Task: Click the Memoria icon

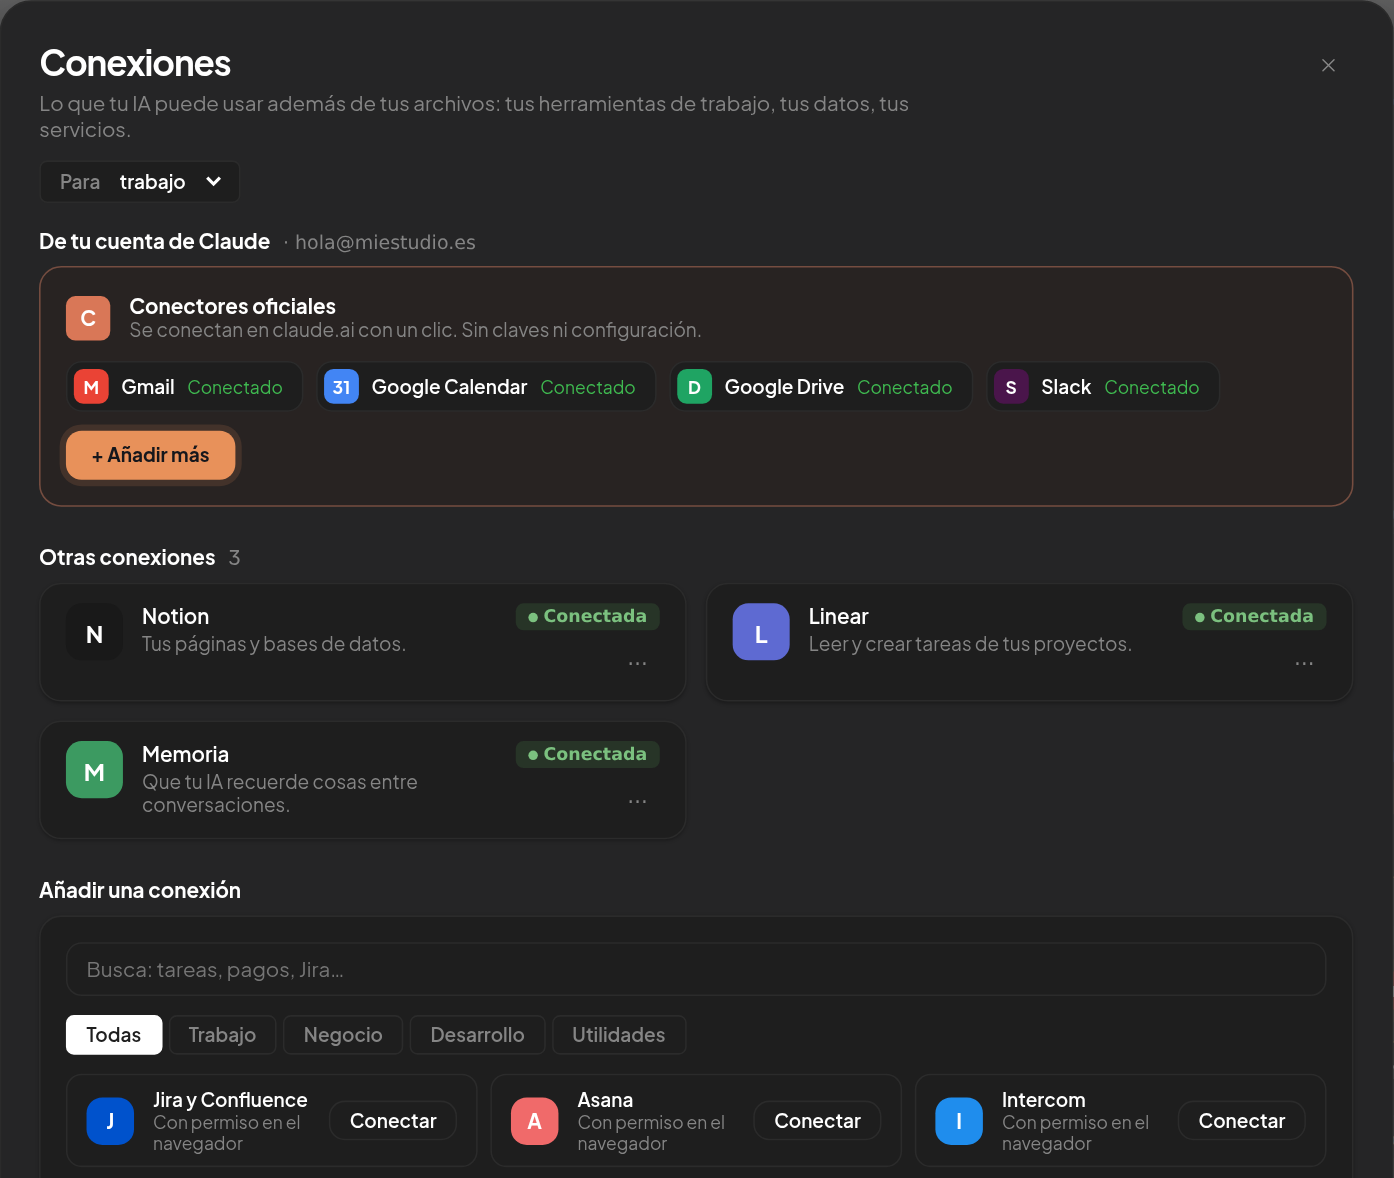Action: [x=94, y=770]
